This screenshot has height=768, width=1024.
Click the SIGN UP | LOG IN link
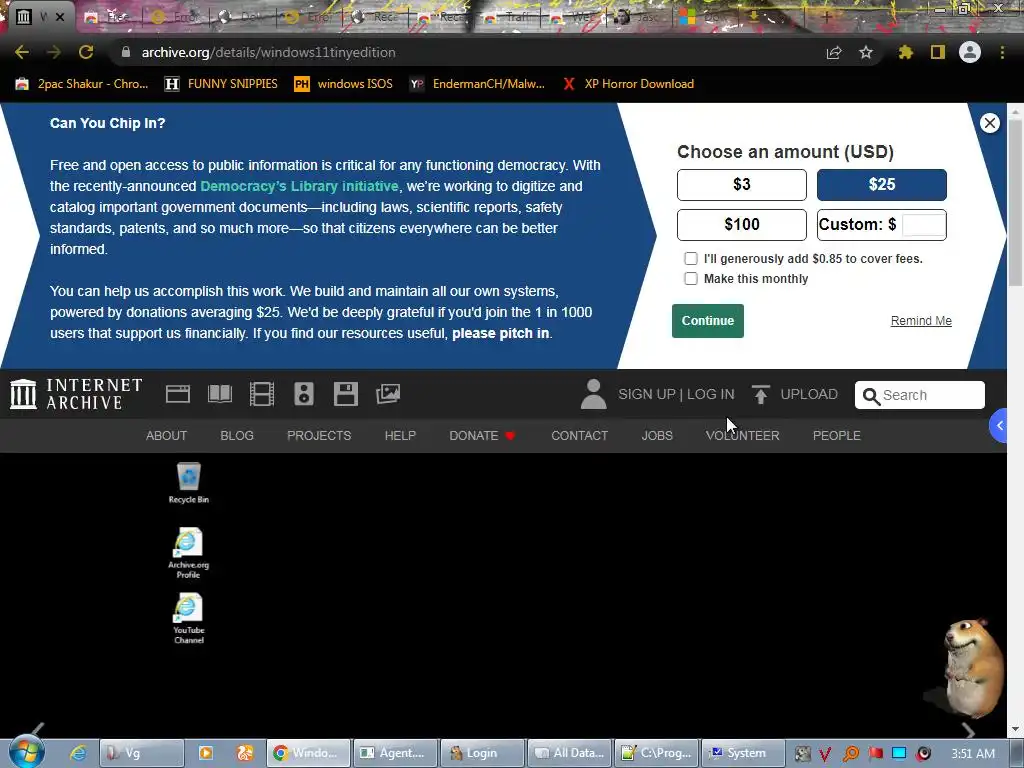tap(676, 394)
